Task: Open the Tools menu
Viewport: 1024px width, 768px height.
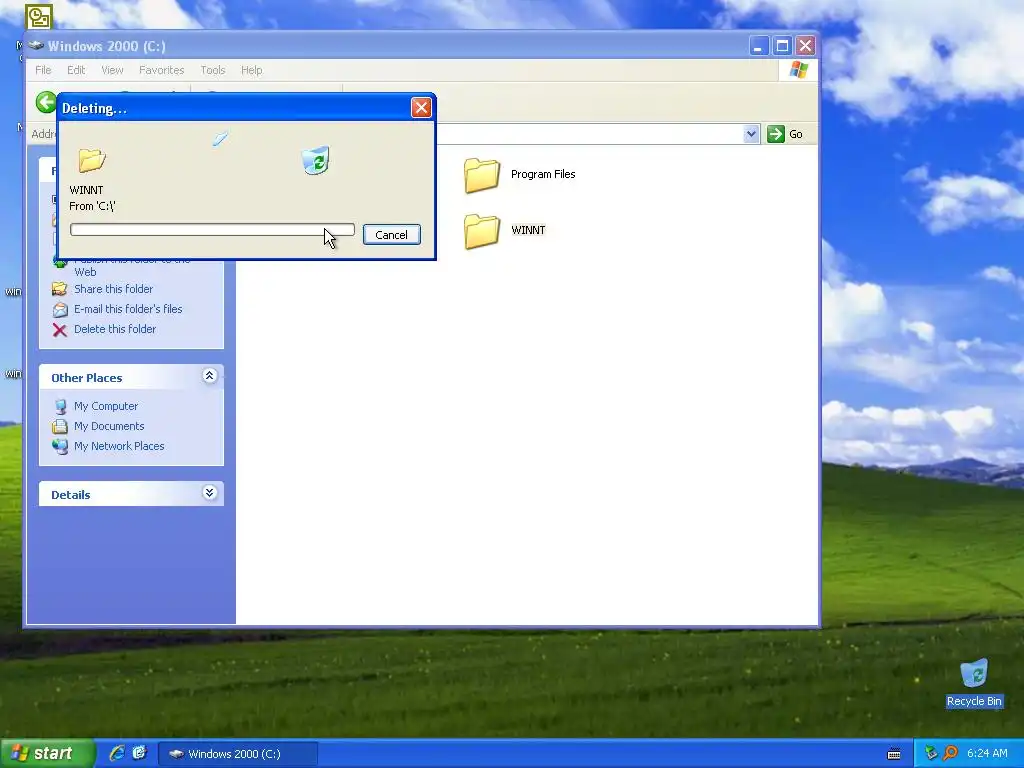Action: click(x=212, y=70)
